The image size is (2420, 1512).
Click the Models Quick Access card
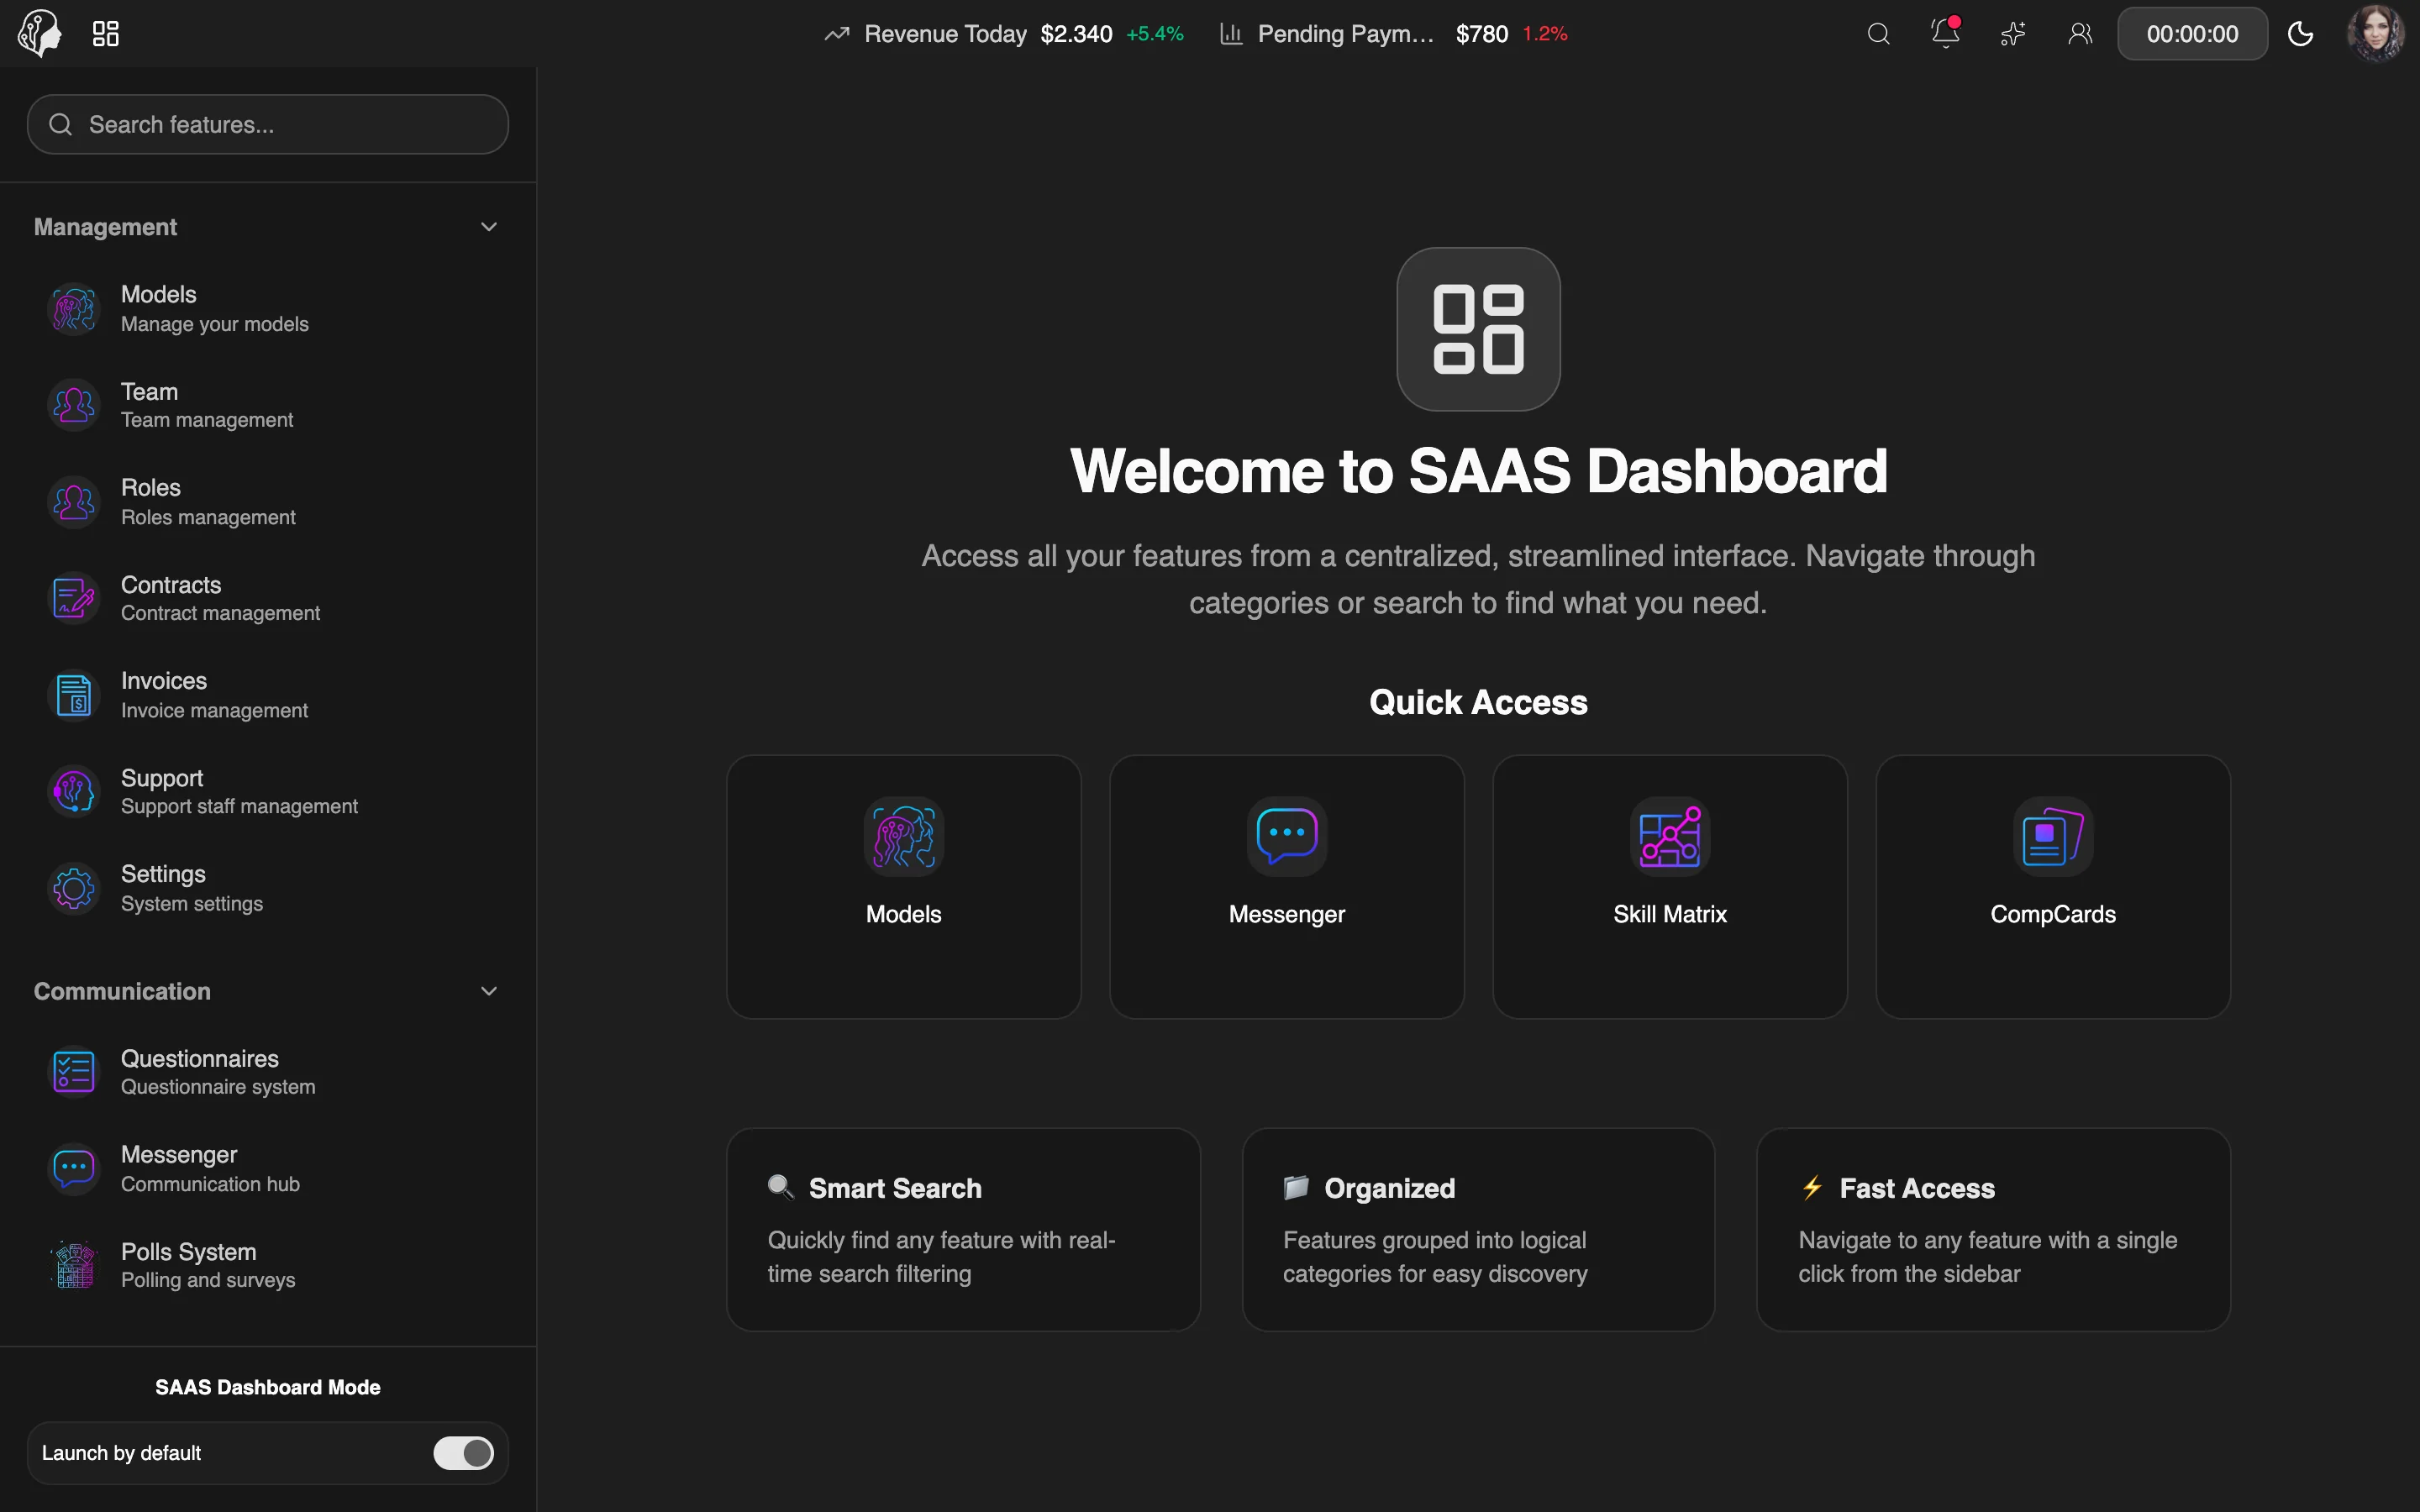903,887
